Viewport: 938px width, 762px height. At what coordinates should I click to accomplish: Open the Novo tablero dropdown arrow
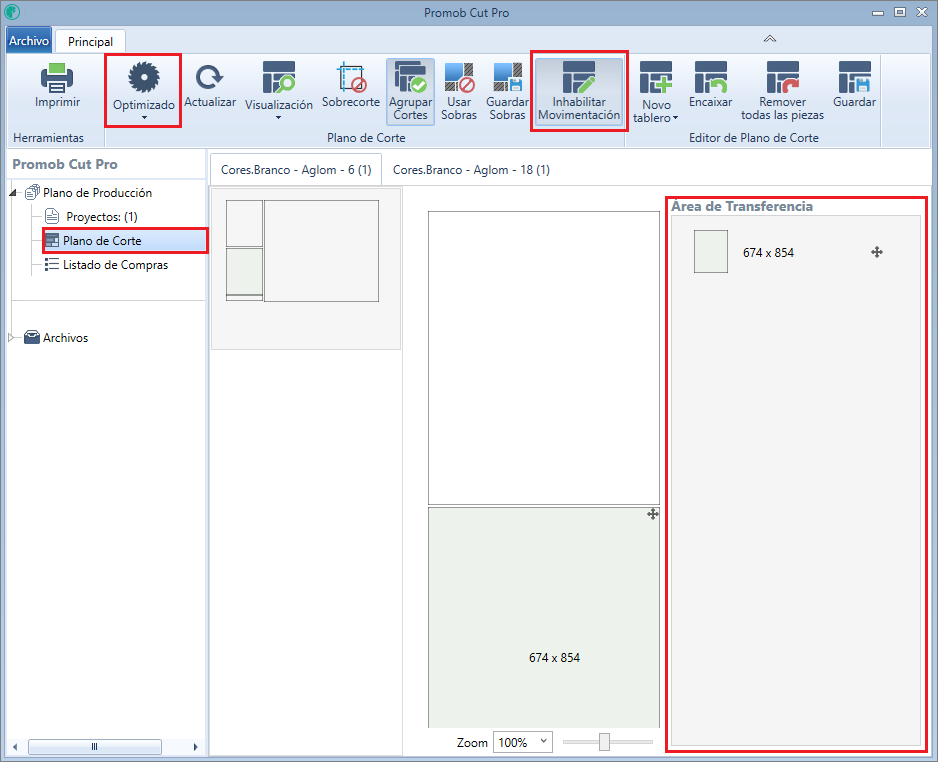coord(675,118)
